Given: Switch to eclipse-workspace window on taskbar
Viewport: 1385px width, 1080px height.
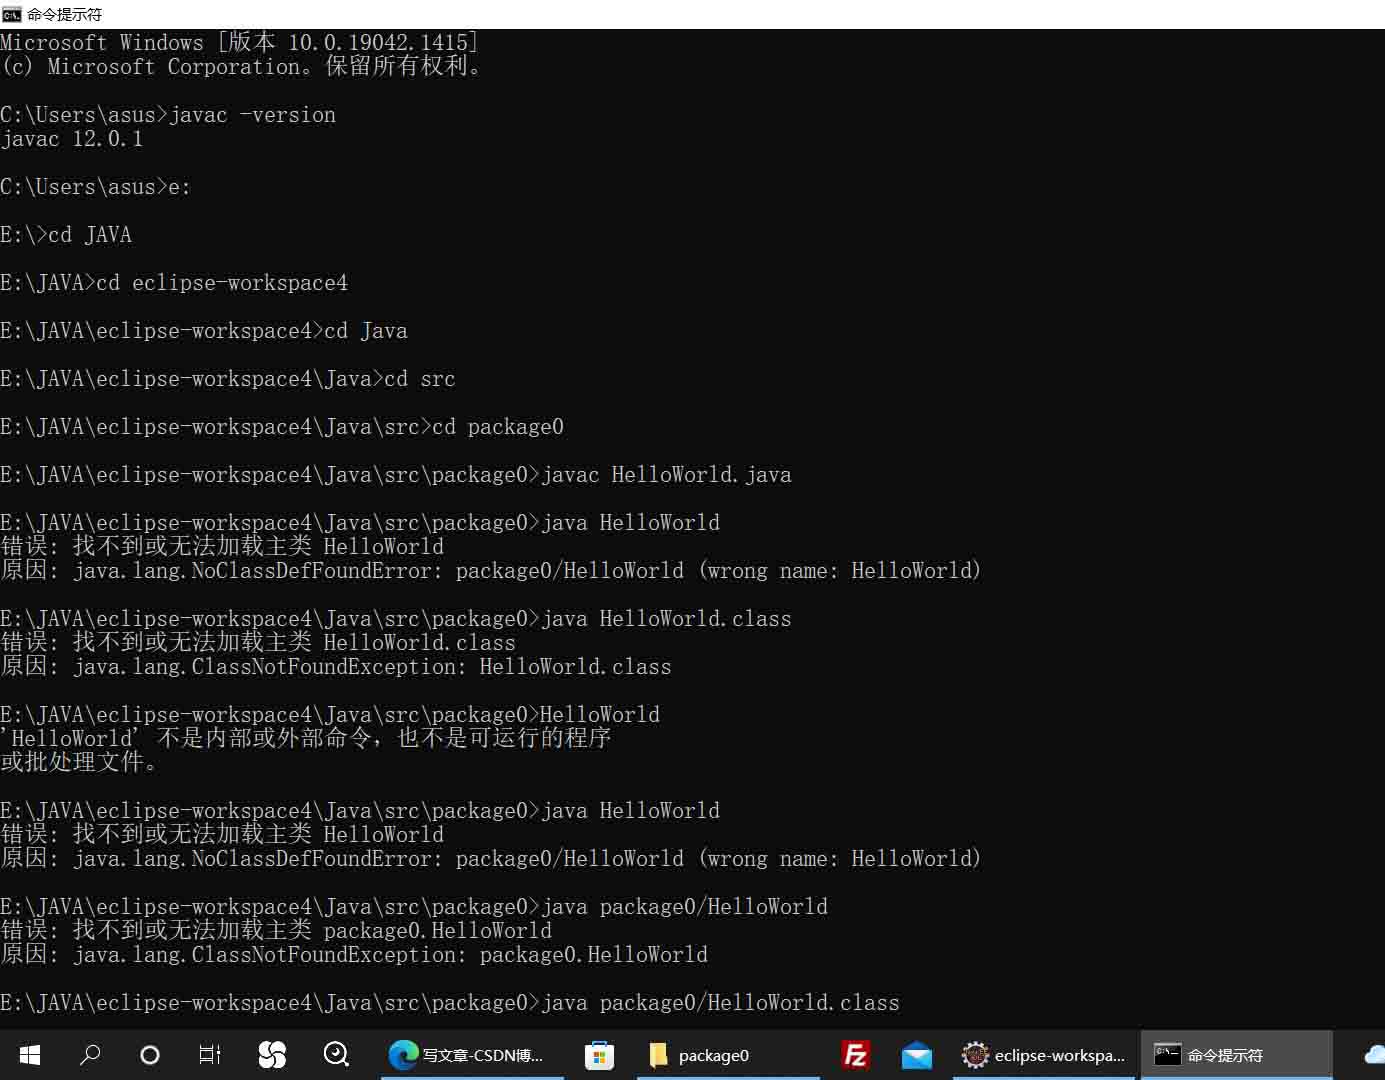Looking at the screenshot, I should click(x=1044, y=1055).
